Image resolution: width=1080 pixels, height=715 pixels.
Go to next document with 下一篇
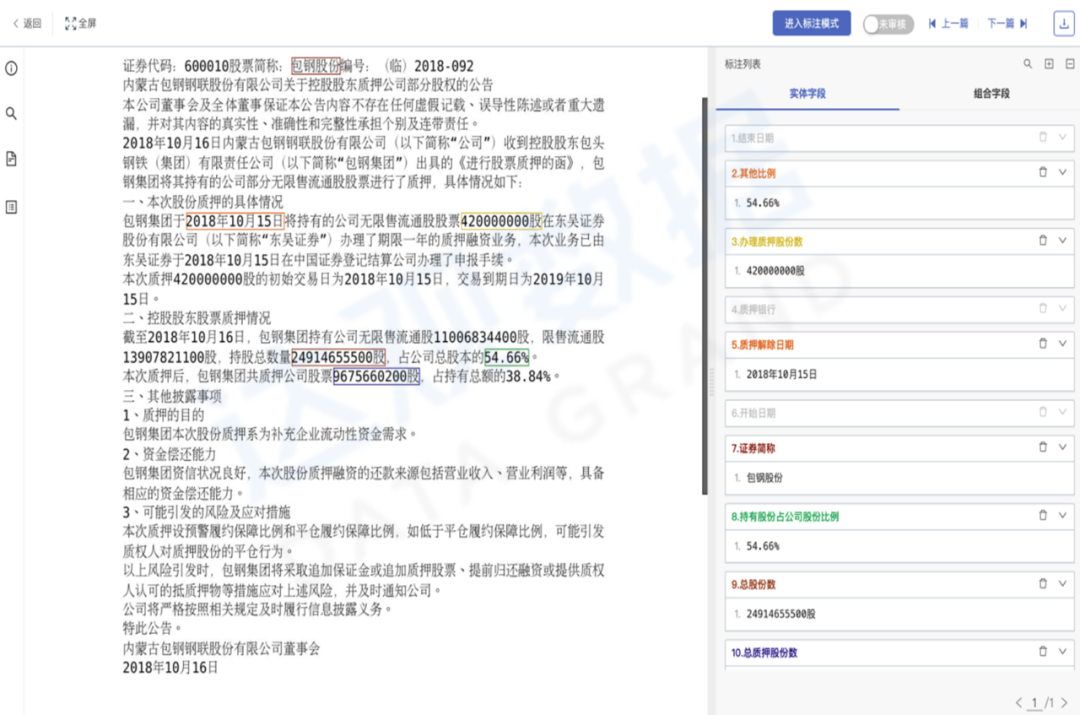click(x=1007, y=23)
